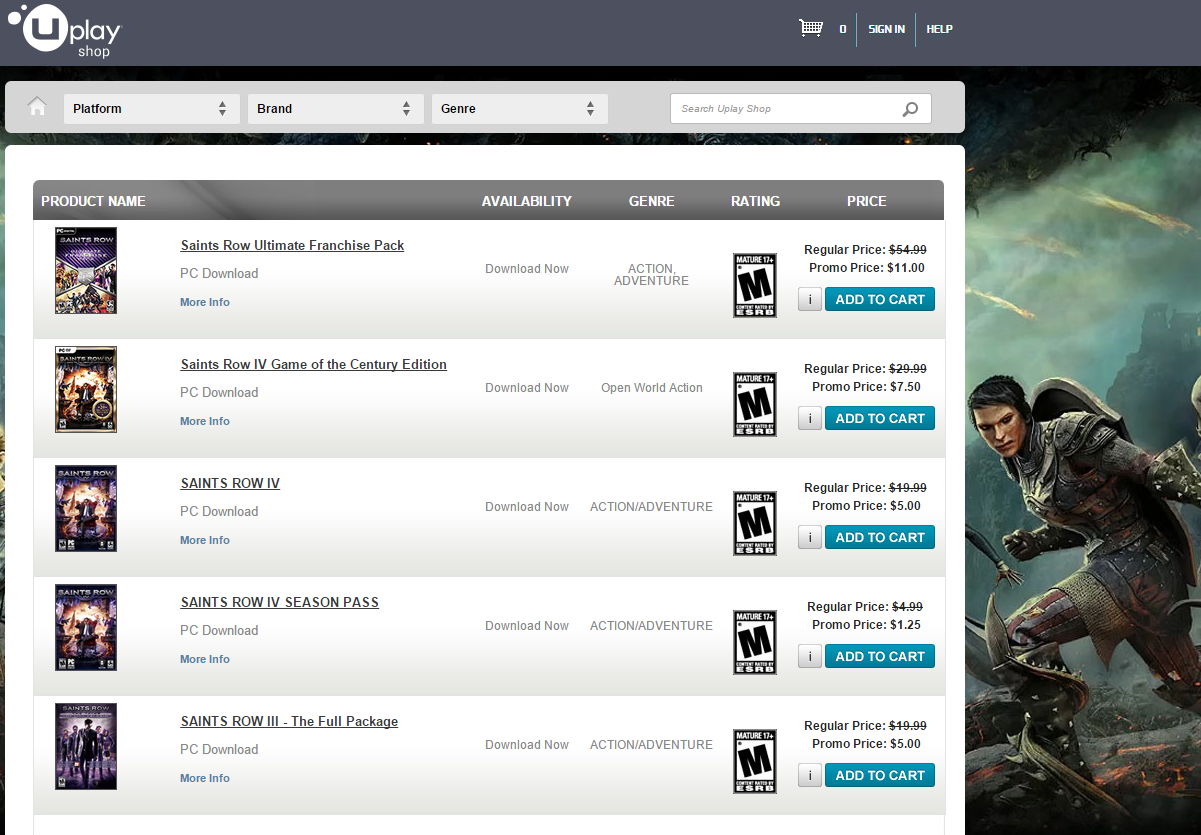
Task: Open the Platform dropdown
Action: [x=152, y=109]
